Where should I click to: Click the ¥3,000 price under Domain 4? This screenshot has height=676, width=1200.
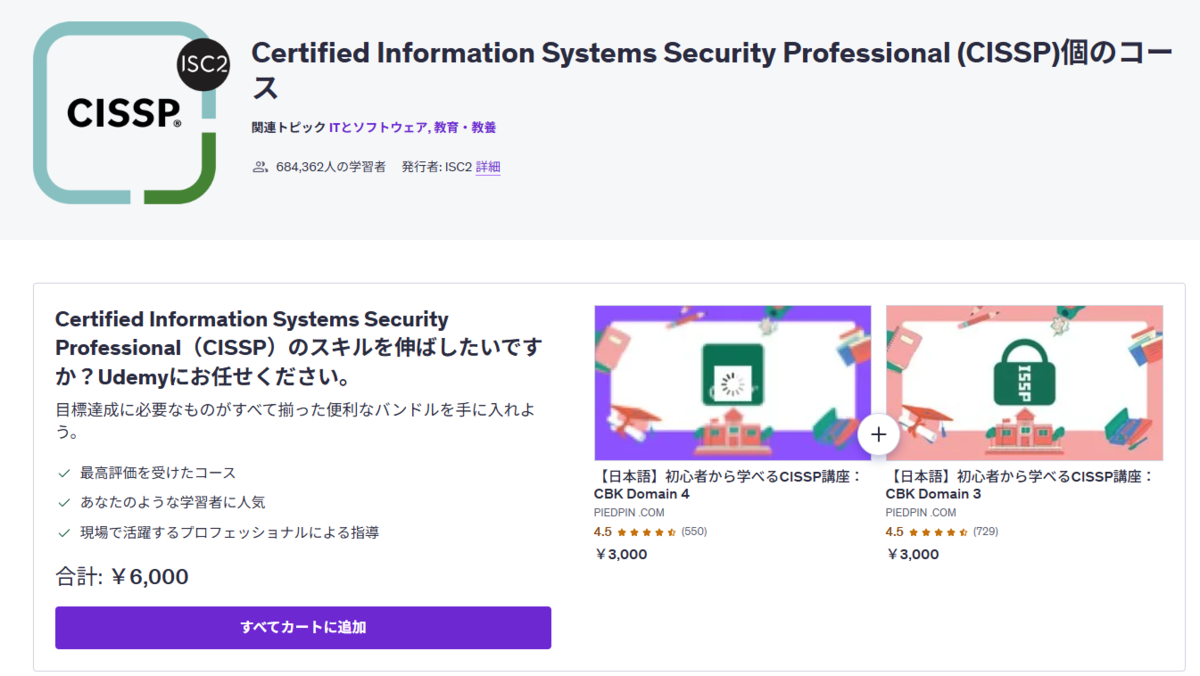[621, 554]
